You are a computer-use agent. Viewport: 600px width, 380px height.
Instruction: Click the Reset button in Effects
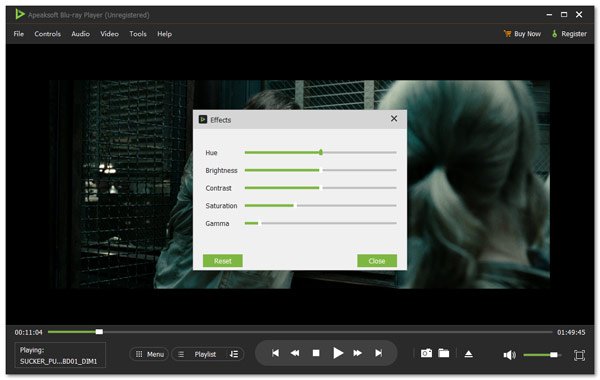(x=223, y=261)
